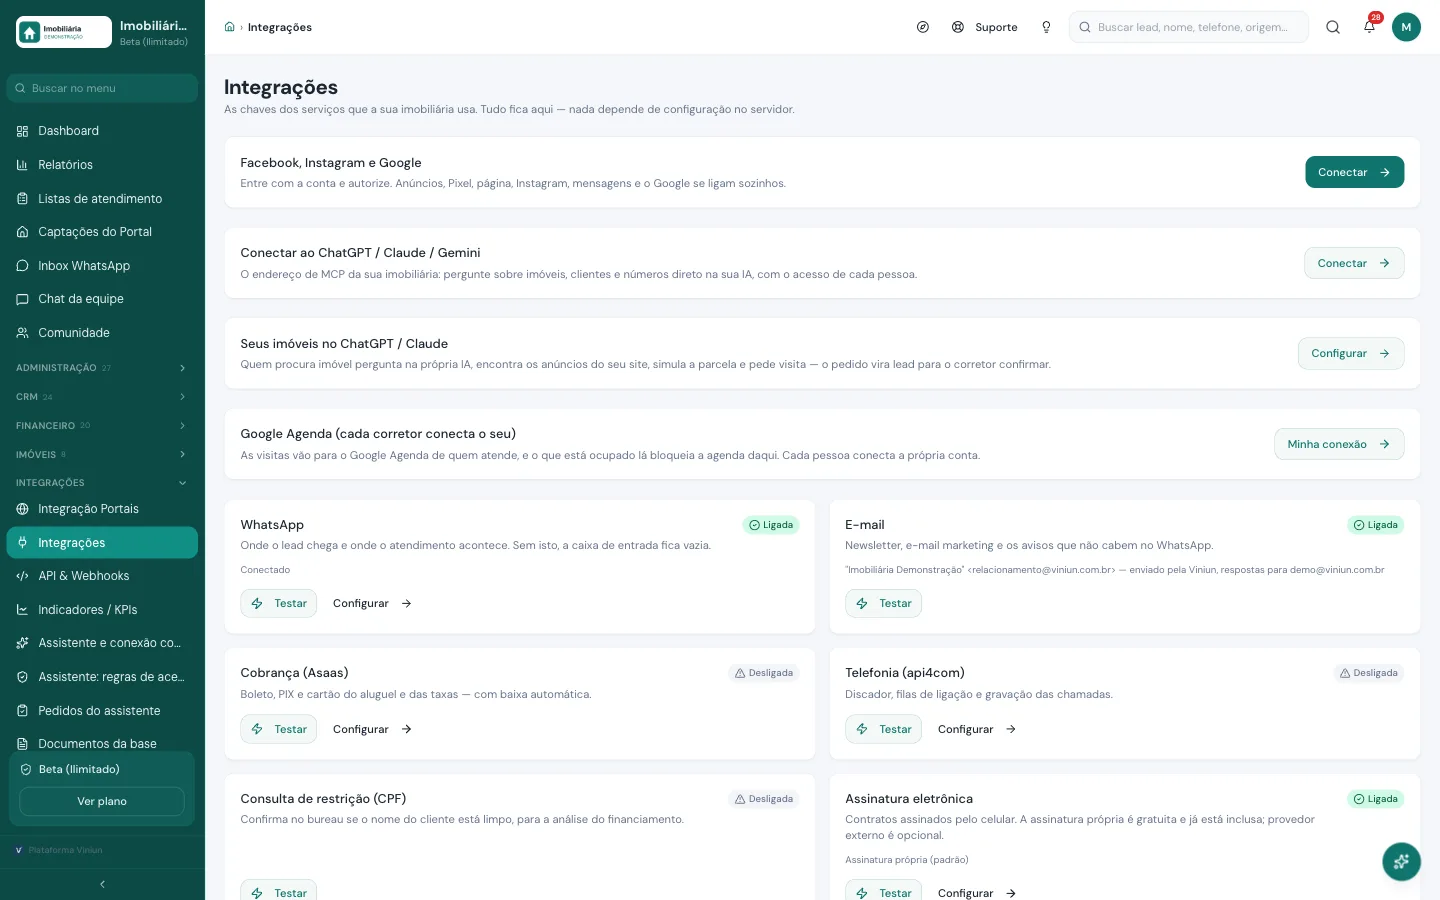Image resolution: width=1440 pixels, height=900 pixels.
Task: Open the home icon in the breadcrumb
Action: [x=229, y=27]
